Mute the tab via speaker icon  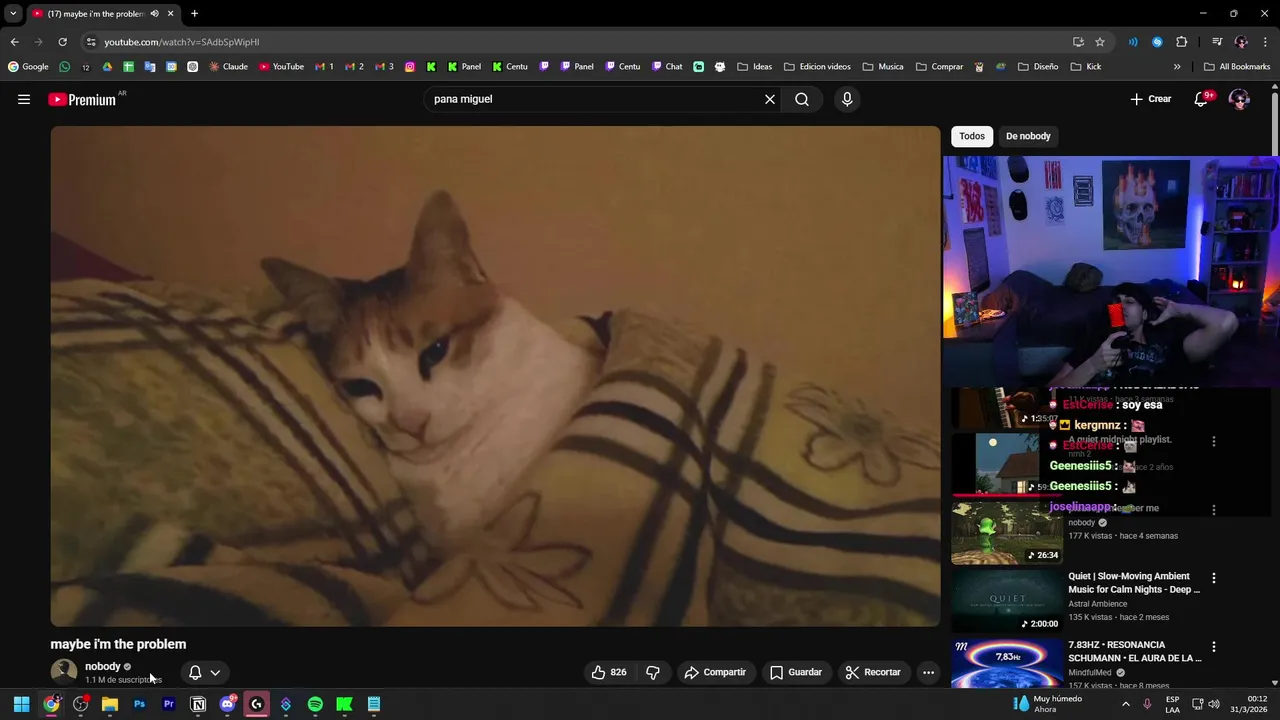(154, 14)
